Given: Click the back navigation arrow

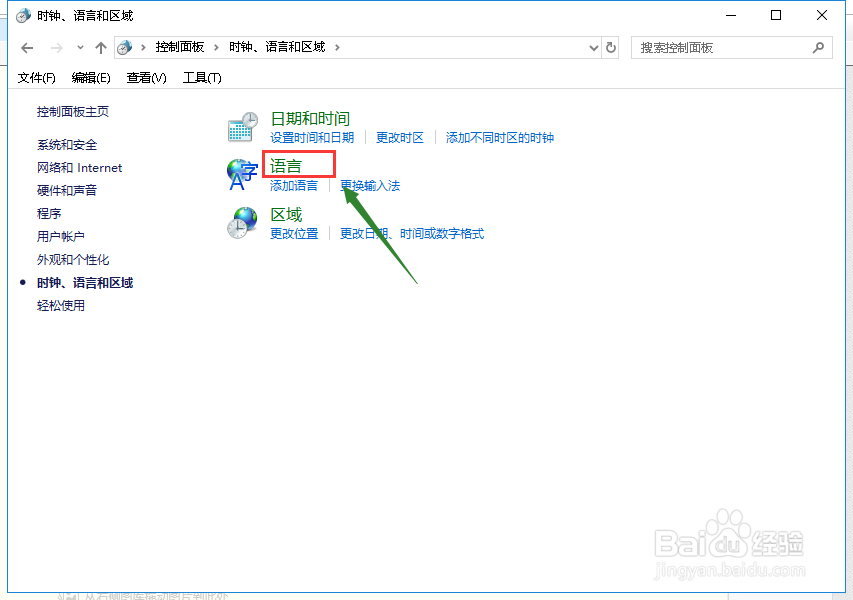Looking at the screenshot, I should click(x=26, y=47).
